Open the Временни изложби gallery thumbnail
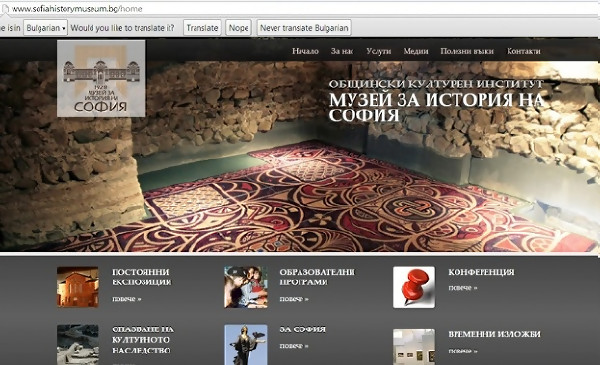This screenshot has height=365, width=600. (x=414, y=347)
